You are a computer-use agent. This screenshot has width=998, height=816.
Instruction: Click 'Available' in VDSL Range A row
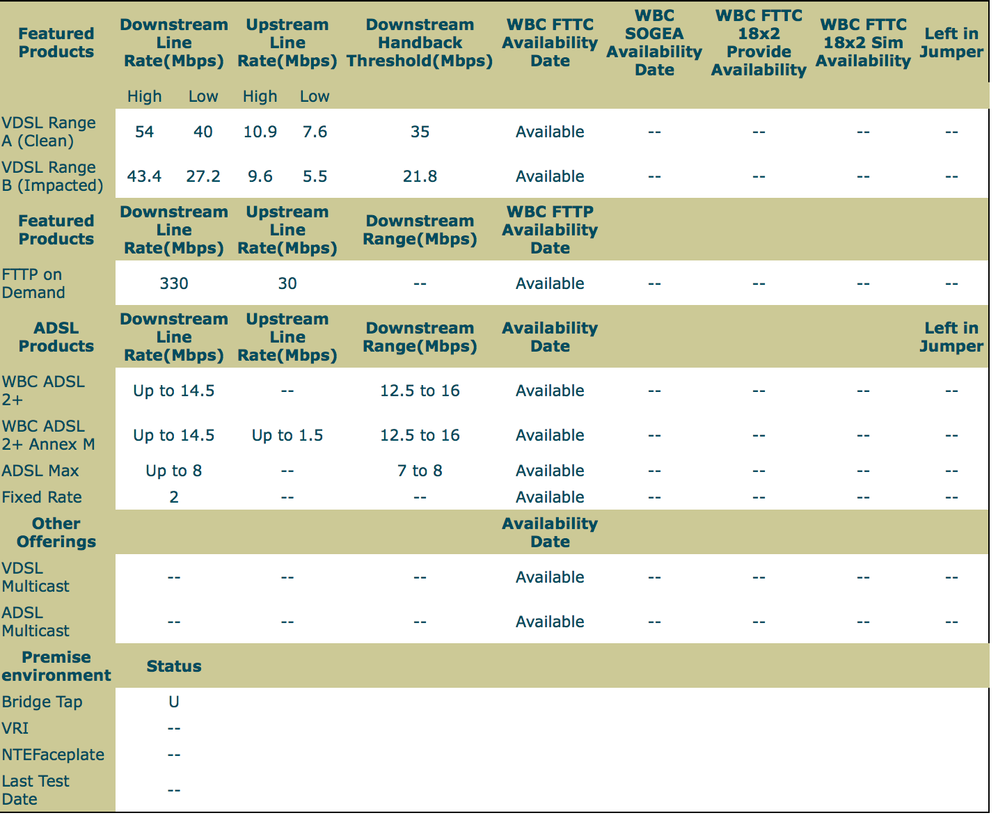(550, 132)
